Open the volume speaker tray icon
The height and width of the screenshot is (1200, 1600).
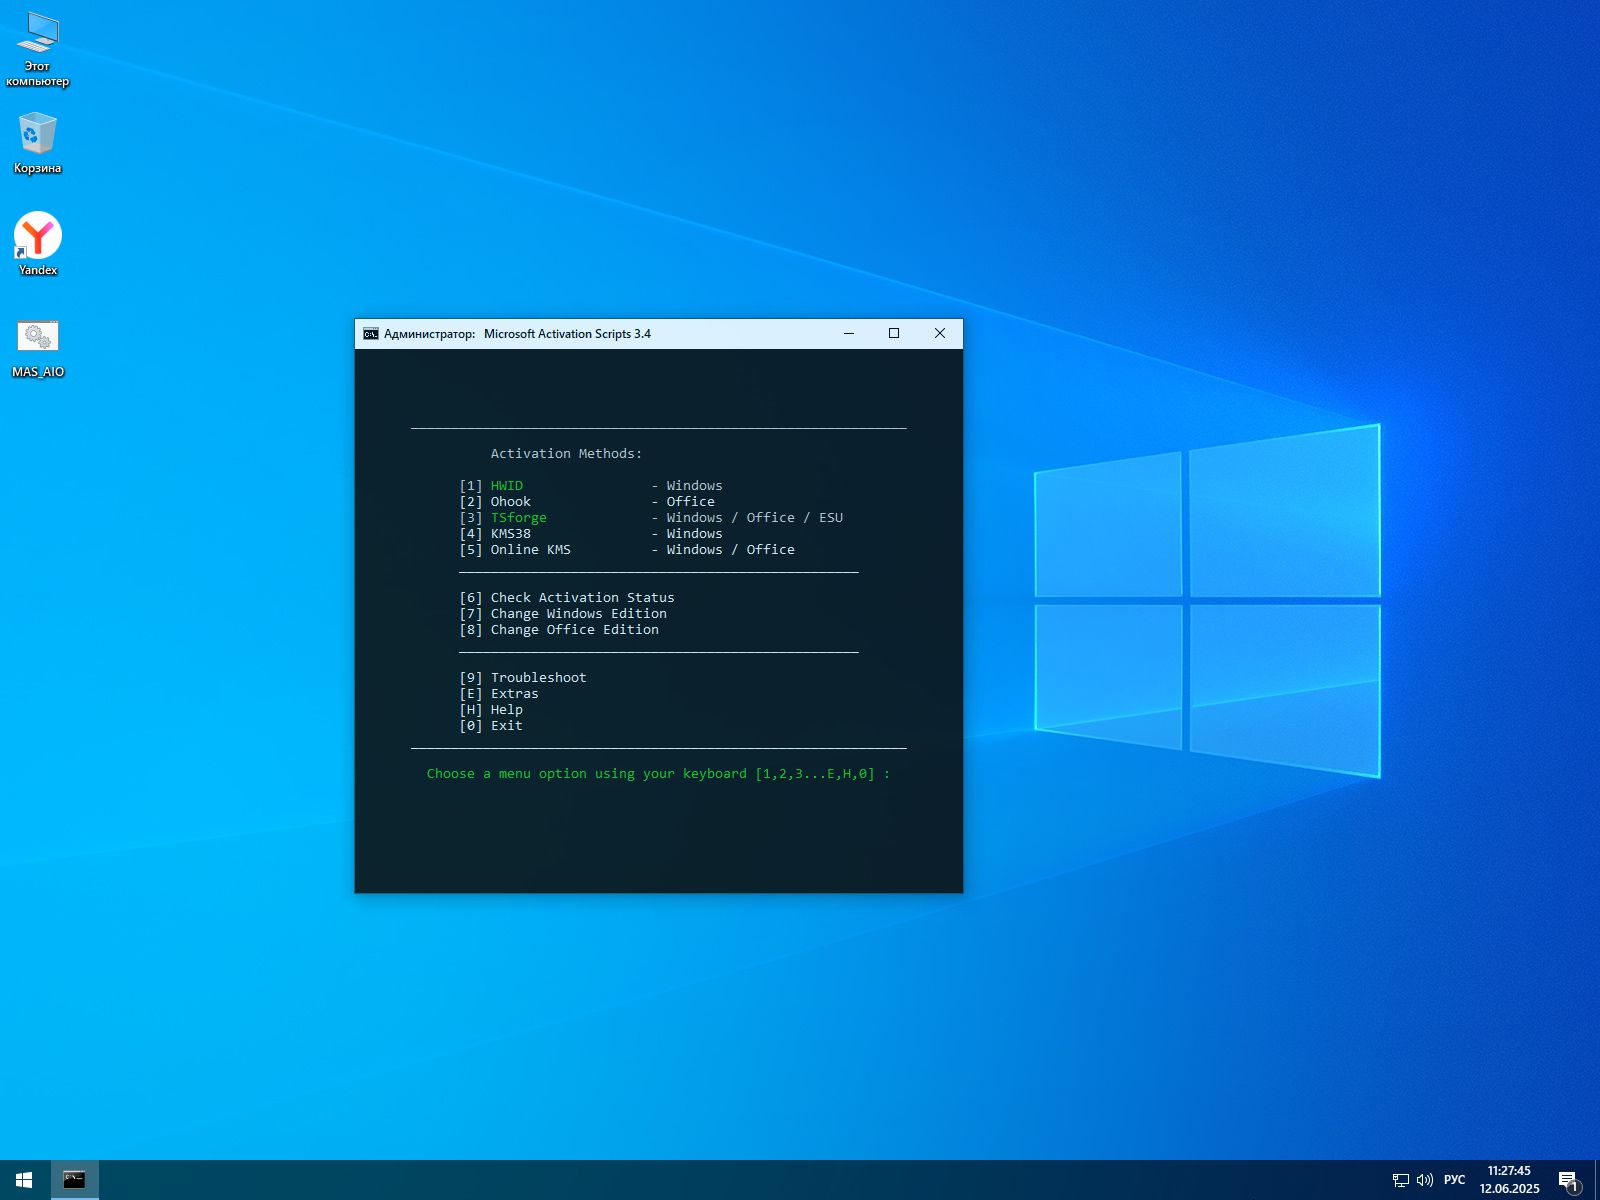click(1425, 1180)
